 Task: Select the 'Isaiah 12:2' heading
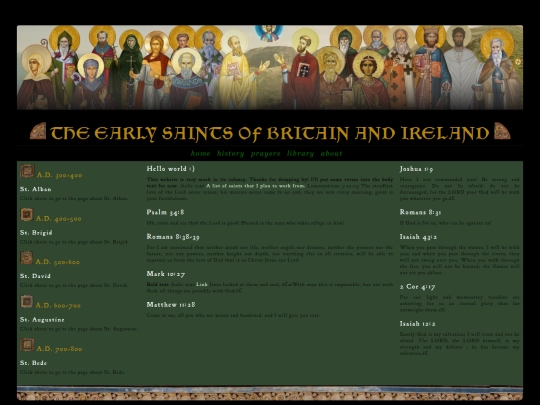click(417, 324)
